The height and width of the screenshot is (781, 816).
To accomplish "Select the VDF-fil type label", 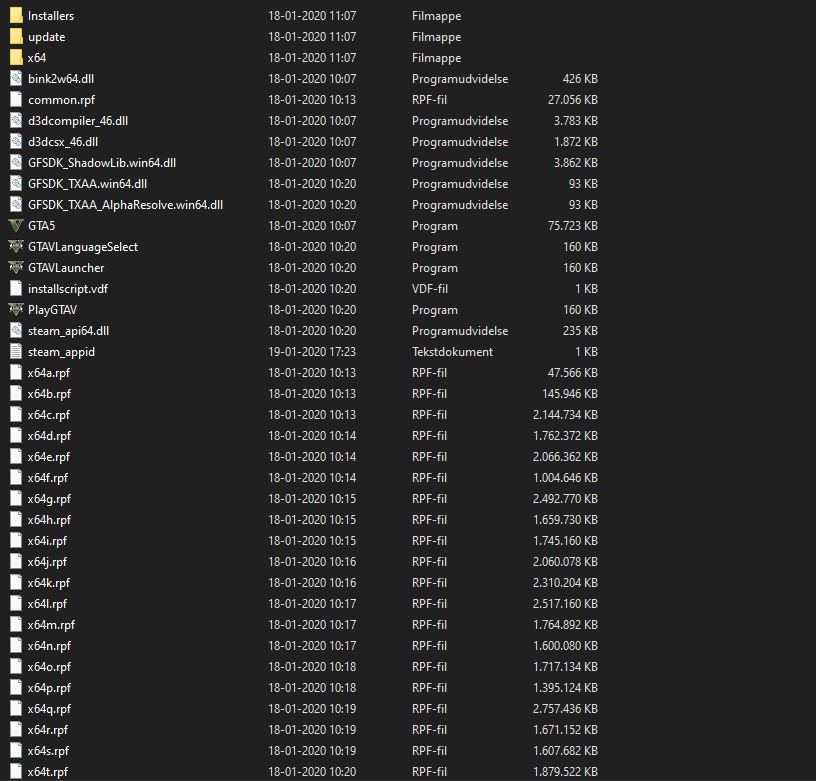I will 430,289.
